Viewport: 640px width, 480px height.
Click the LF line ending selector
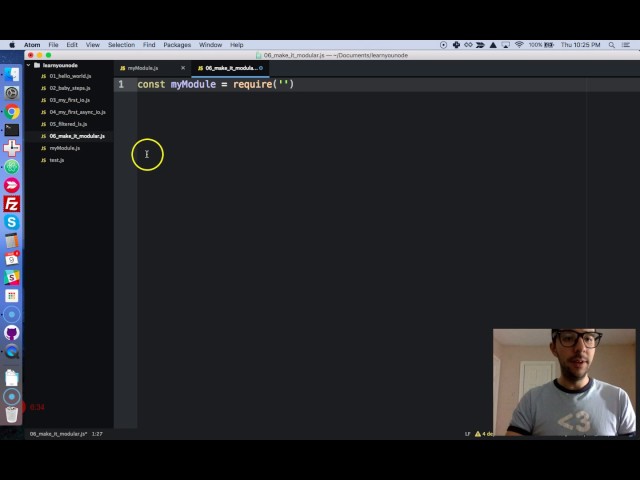coord(467,434)
